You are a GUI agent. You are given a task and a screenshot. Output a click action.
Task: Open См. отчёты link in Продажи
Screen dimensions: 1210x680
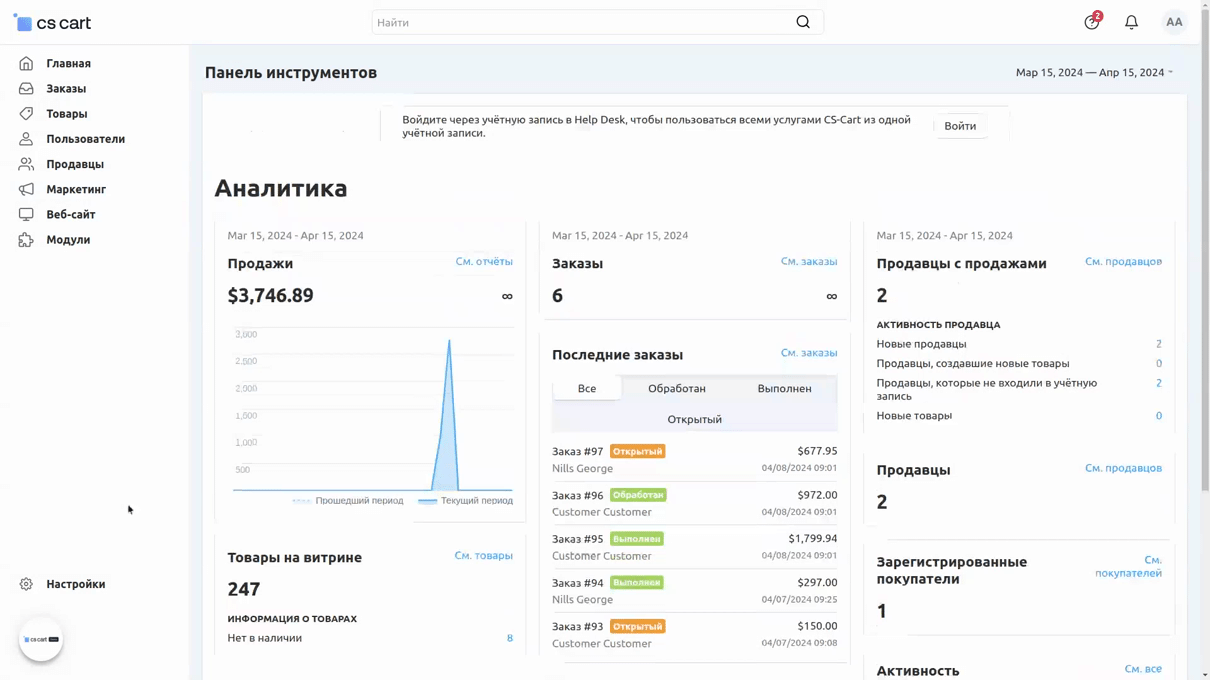(x=484, y=261)
